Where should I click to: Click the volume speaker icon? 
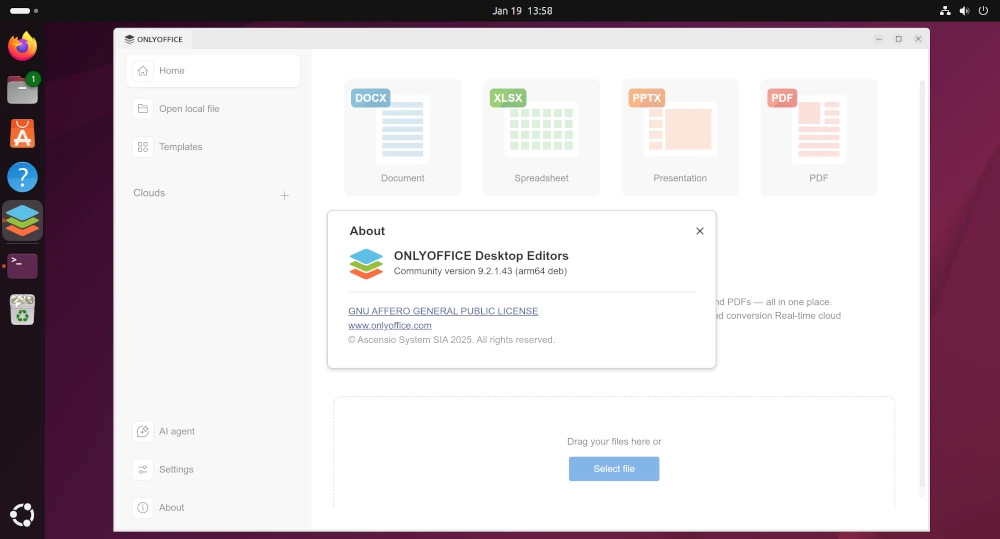point(964,11)
